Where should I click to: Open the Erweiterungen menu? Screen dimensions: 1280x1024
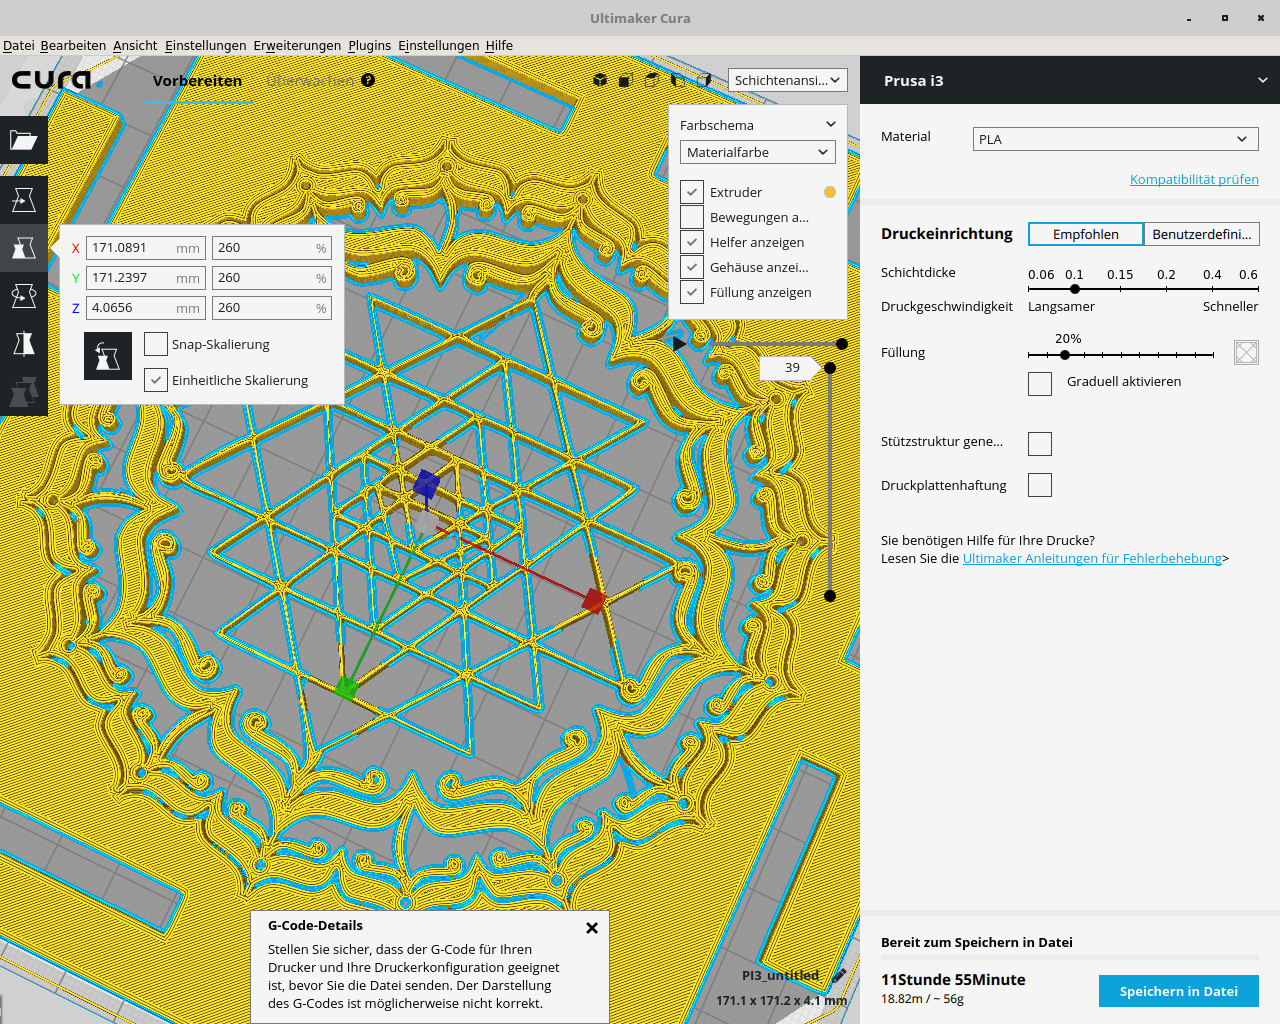tap(297, 45)
